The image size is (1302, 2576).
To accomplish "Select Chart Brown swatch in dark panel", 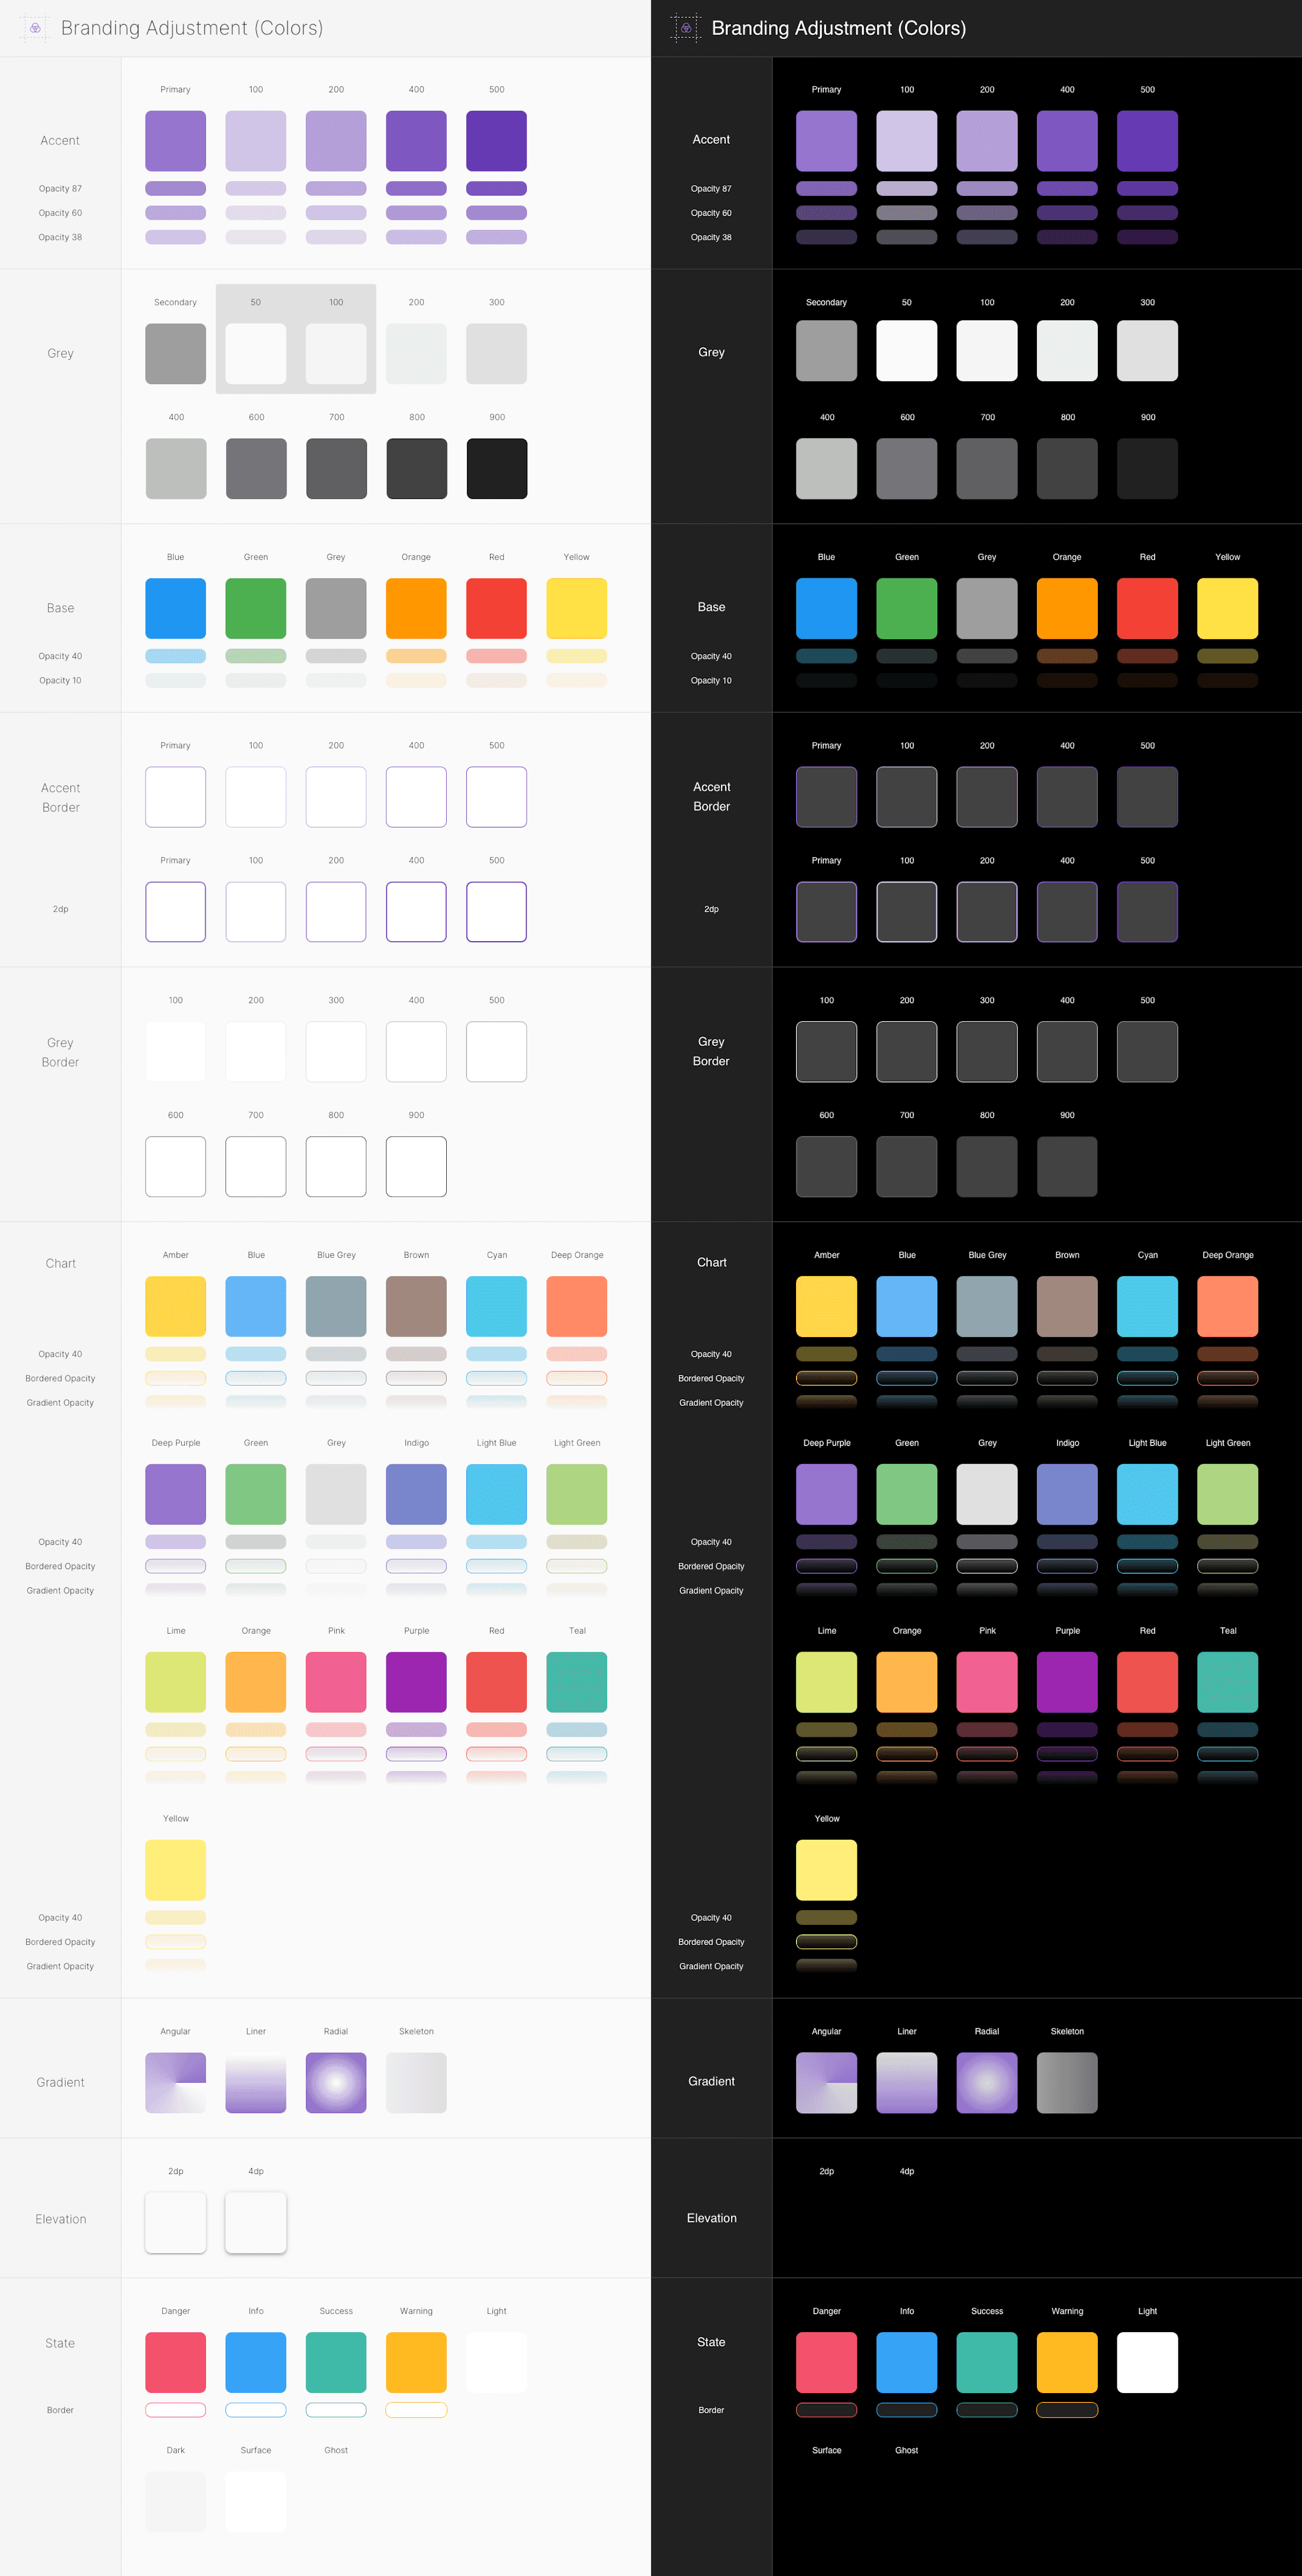I will pos(1067,1306).
